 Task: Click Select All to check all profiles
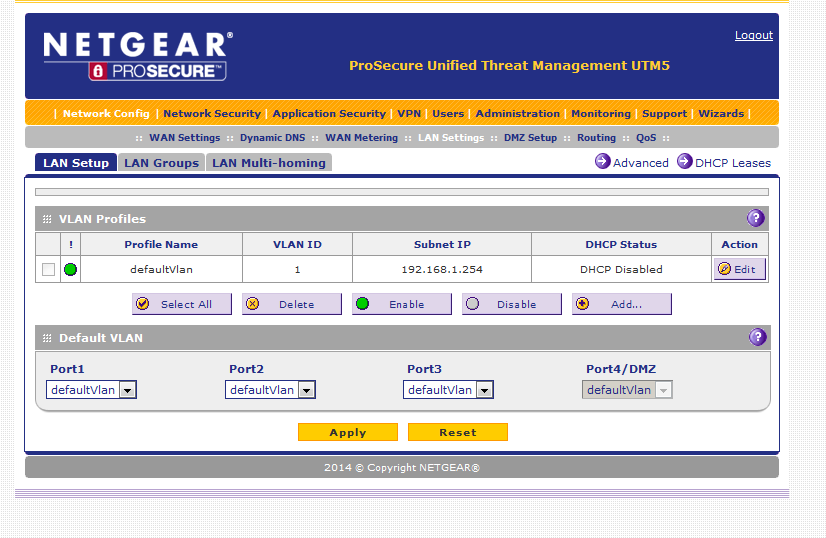coord(181,304)
